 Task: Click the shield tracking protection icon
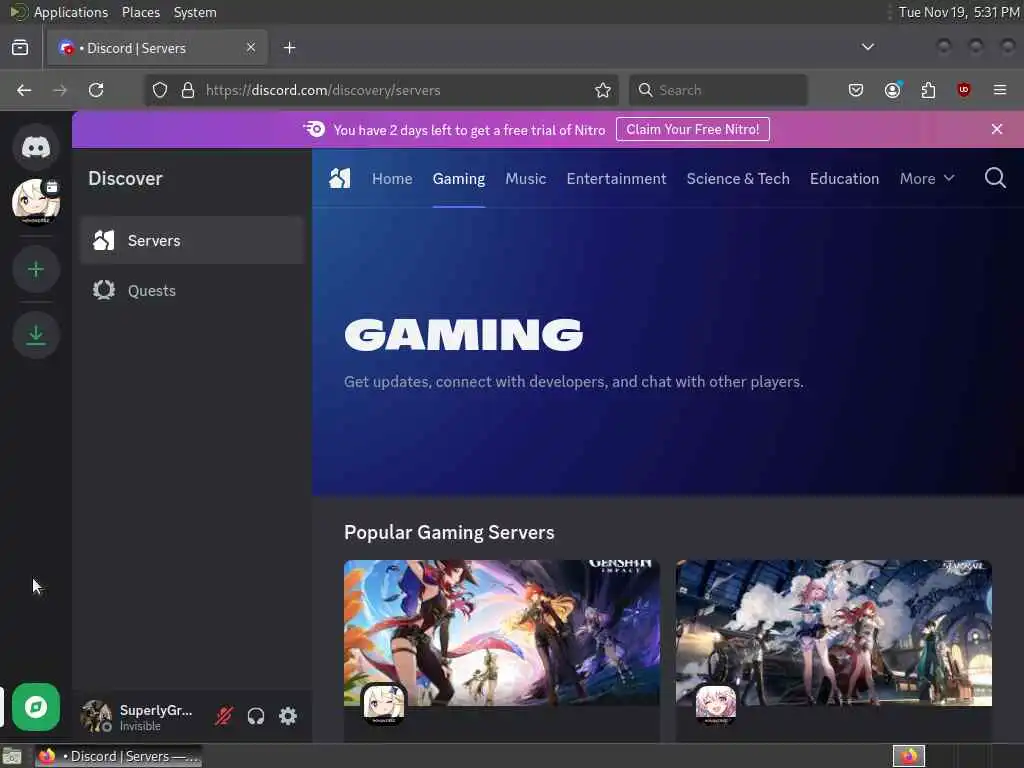pos(160,90)
